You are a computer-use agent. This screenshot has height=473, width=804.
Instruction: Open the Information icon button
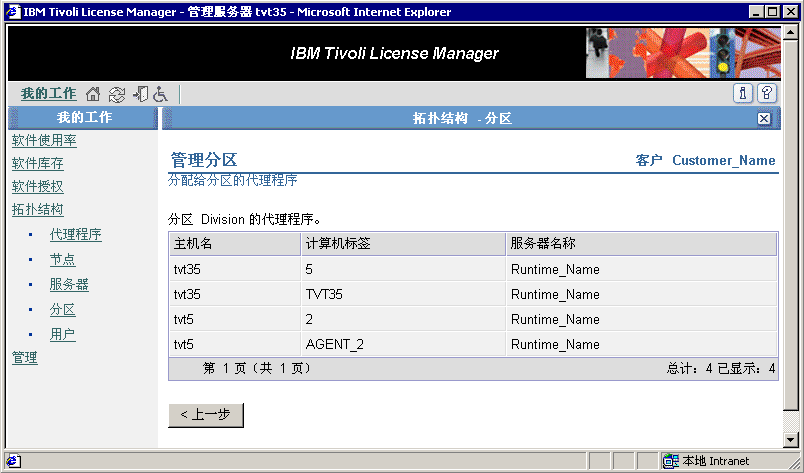pos(742,93)
